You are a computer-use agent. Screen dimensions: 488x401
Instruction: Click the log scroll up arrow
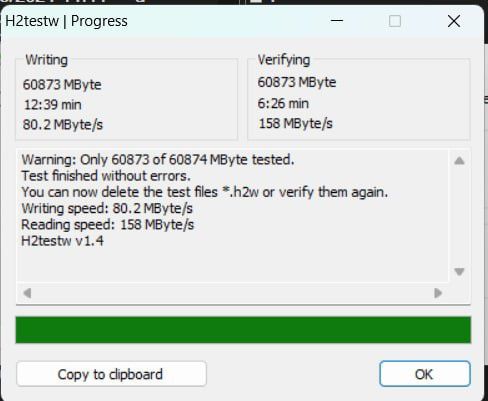[x=459, y=161]
